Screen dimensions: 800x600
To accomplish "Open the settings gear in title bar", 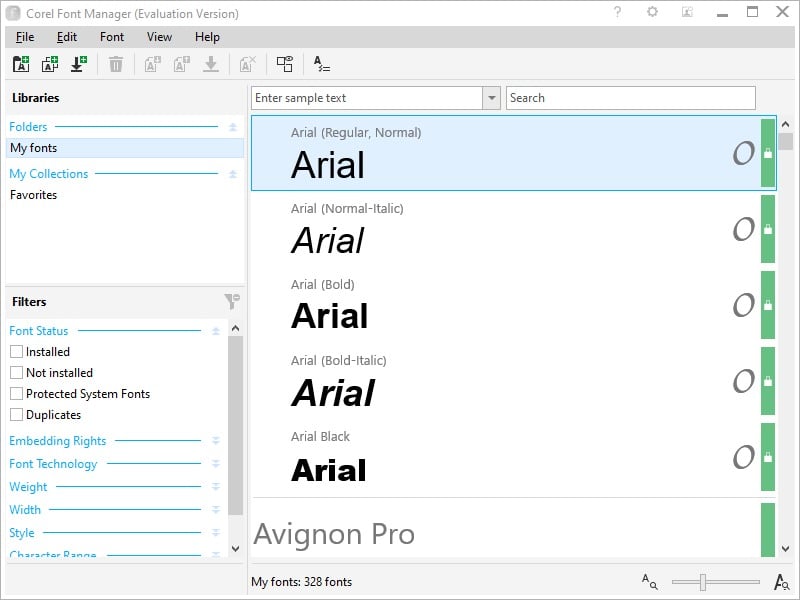I will tap(652, 12).
